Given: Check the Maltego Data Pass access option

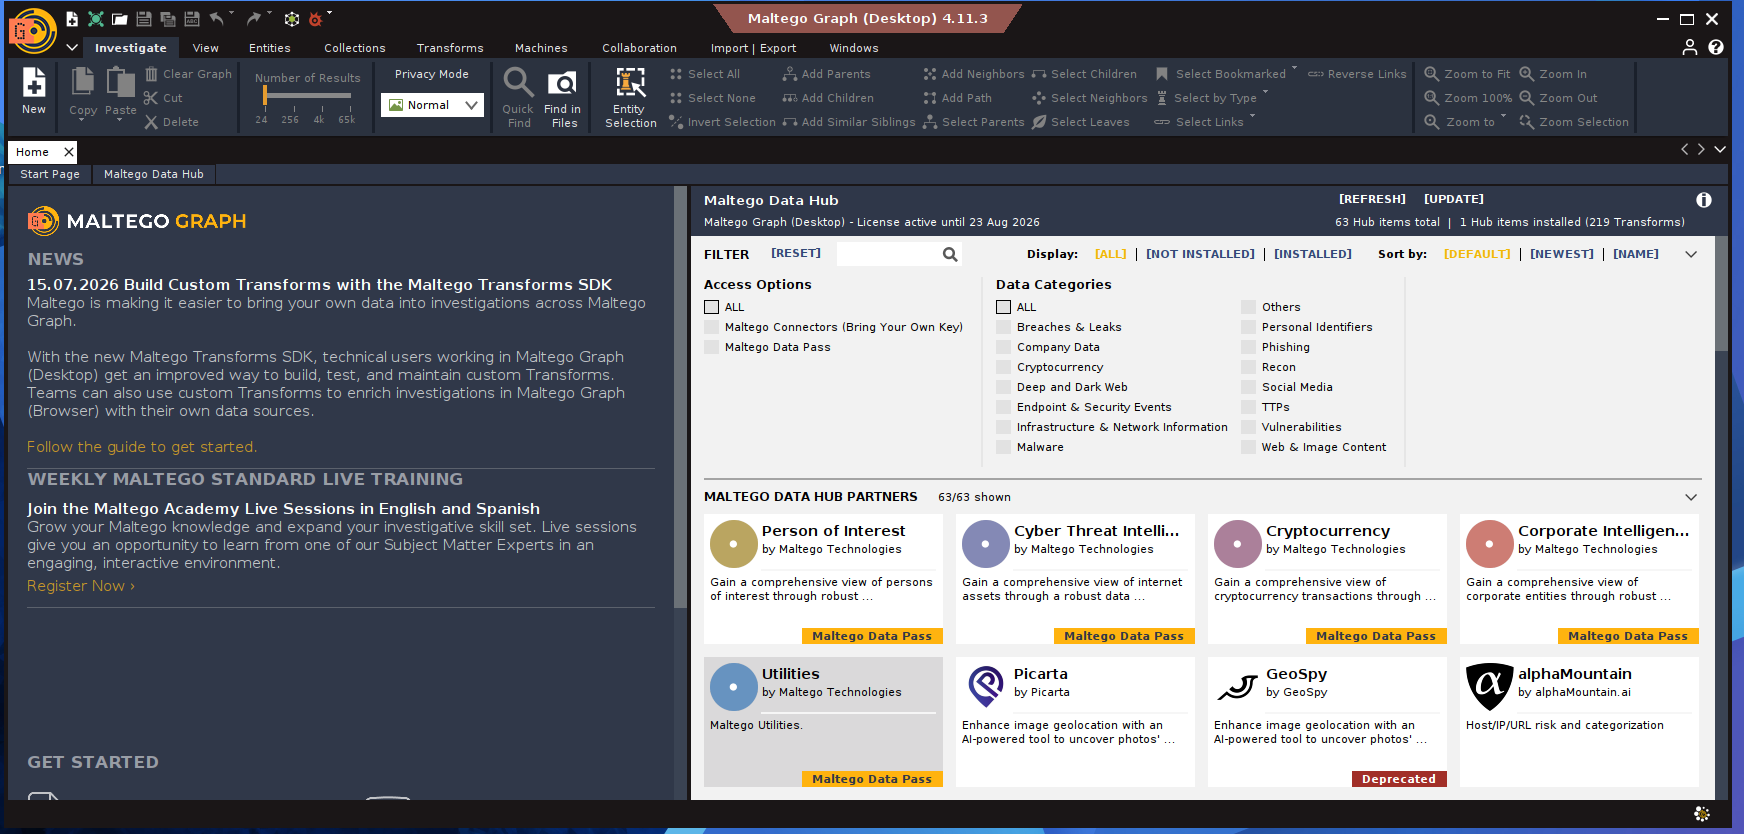Looking at the screenshot, I should [x=711, y=347].
